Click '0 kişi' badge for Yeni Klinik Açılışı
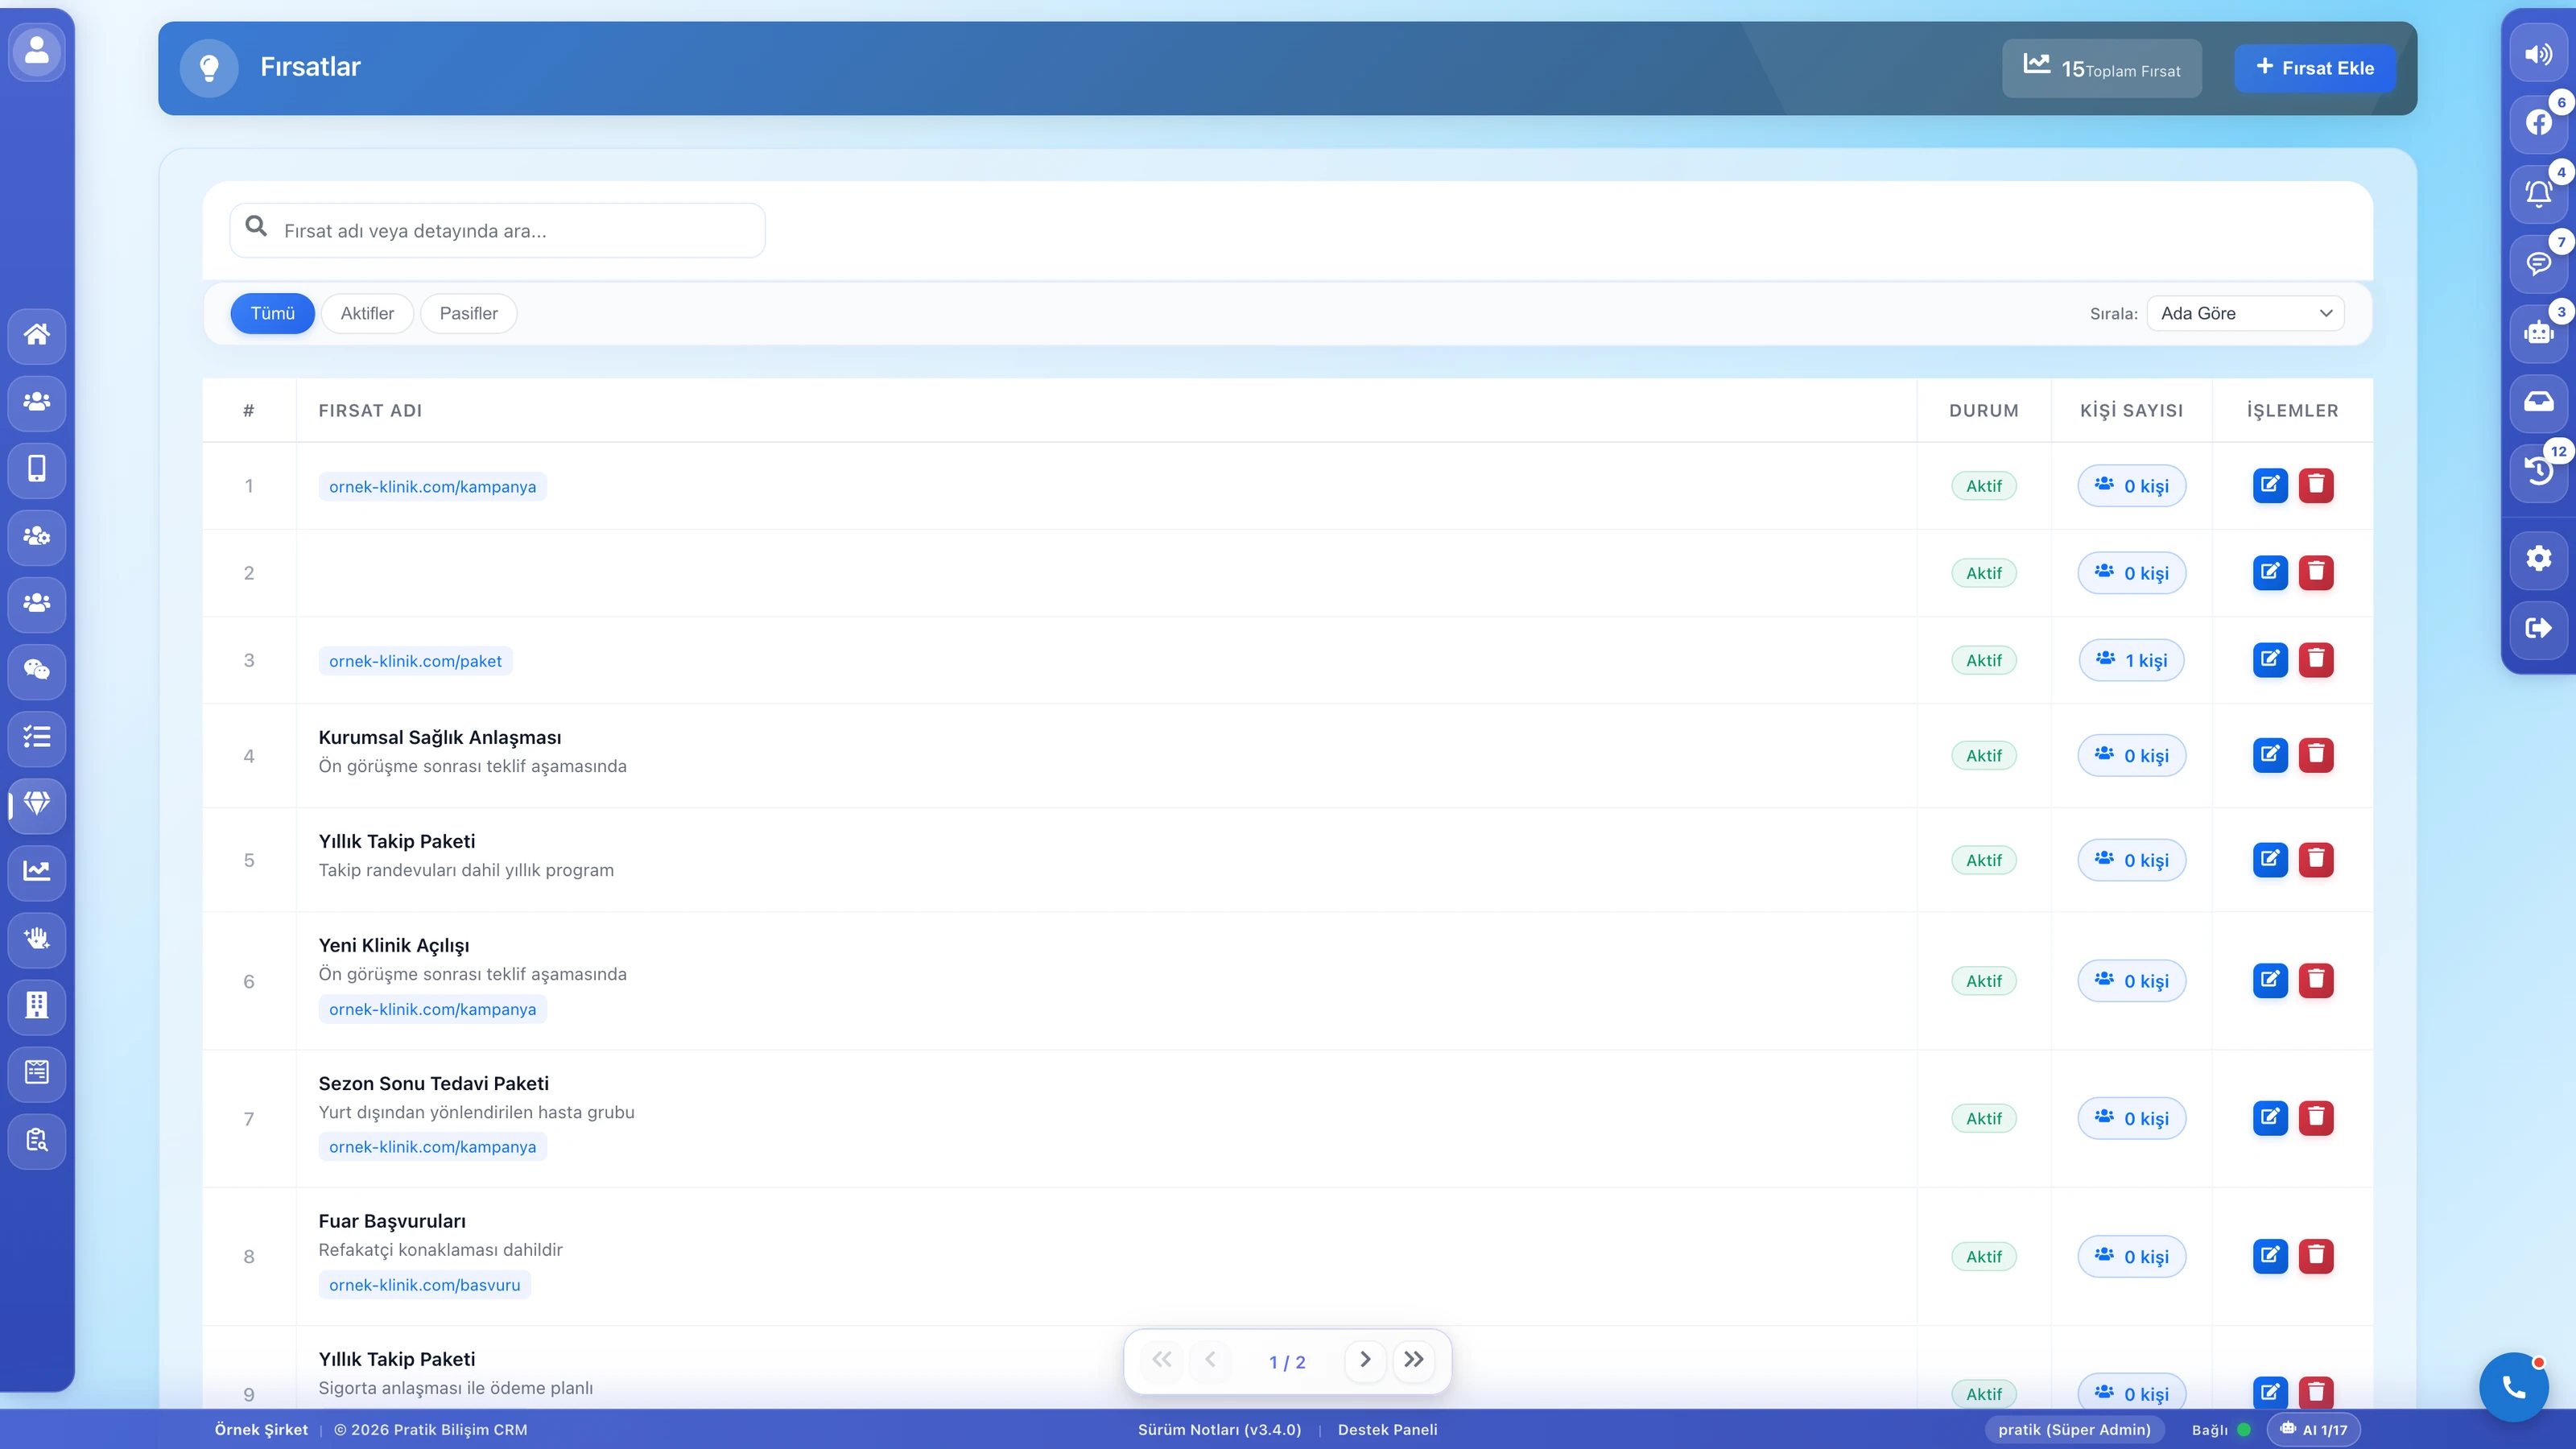This screenshot has height=1449, width=2576. click(x=2132, y=981)
